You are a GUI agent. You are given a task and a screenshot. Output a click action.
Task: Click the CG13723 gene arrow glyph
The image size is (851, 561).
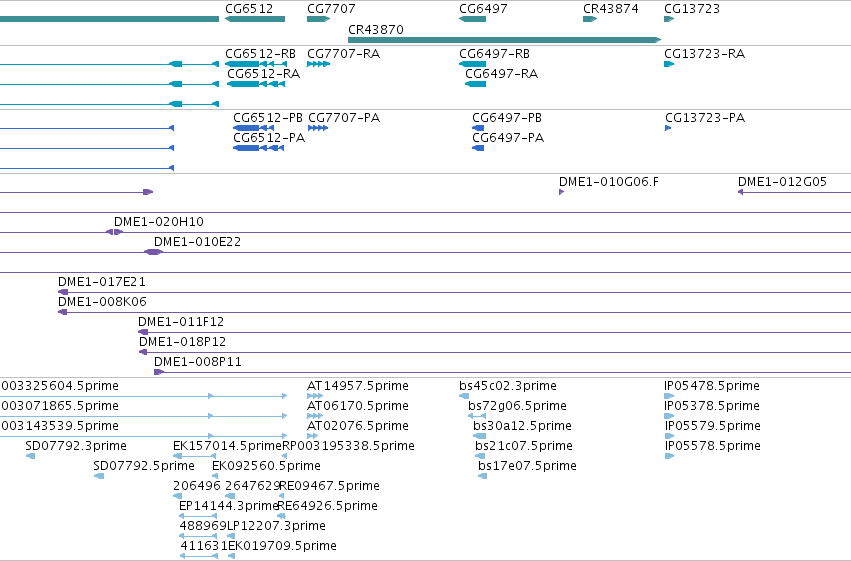669,19
